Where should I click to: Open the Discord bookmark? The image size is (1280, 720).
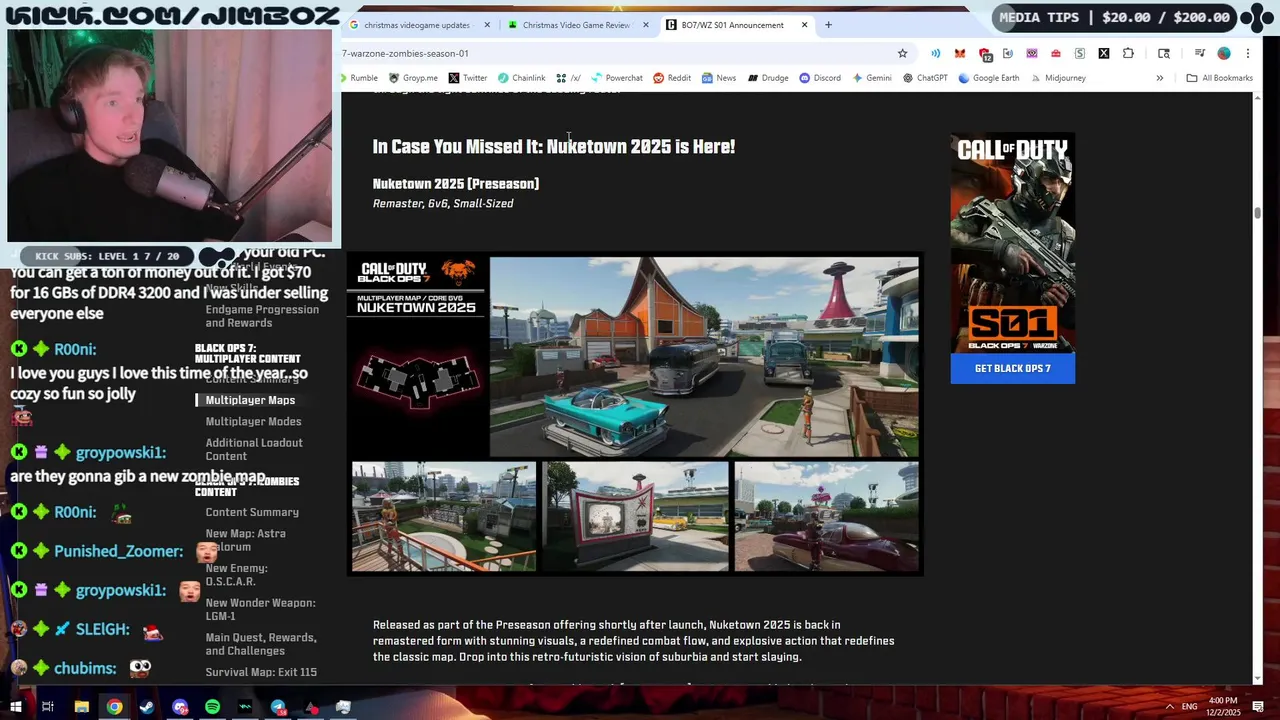[820, 78]
